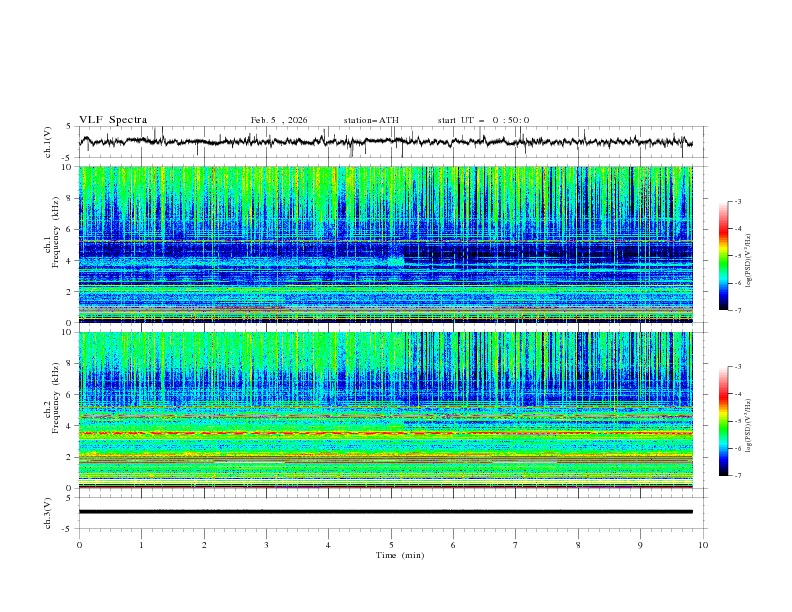This screenshot has width=792, height=612.
Task: Click the time-axis tick label "3"
Action: point(266,545)
